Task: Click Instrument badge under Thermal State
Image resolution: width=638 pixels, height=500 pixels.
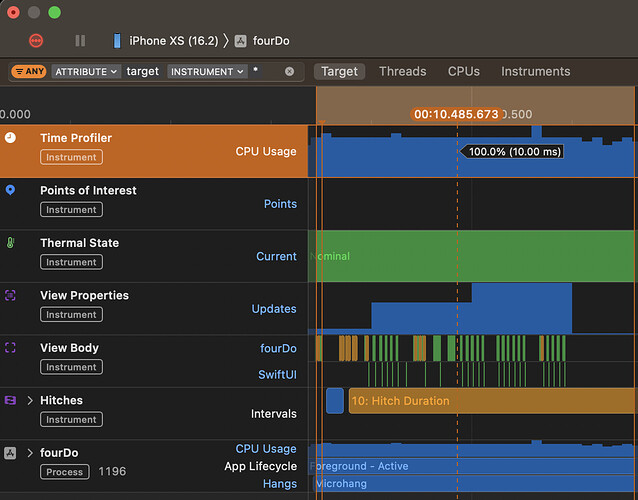Action: tap(71, 262)
